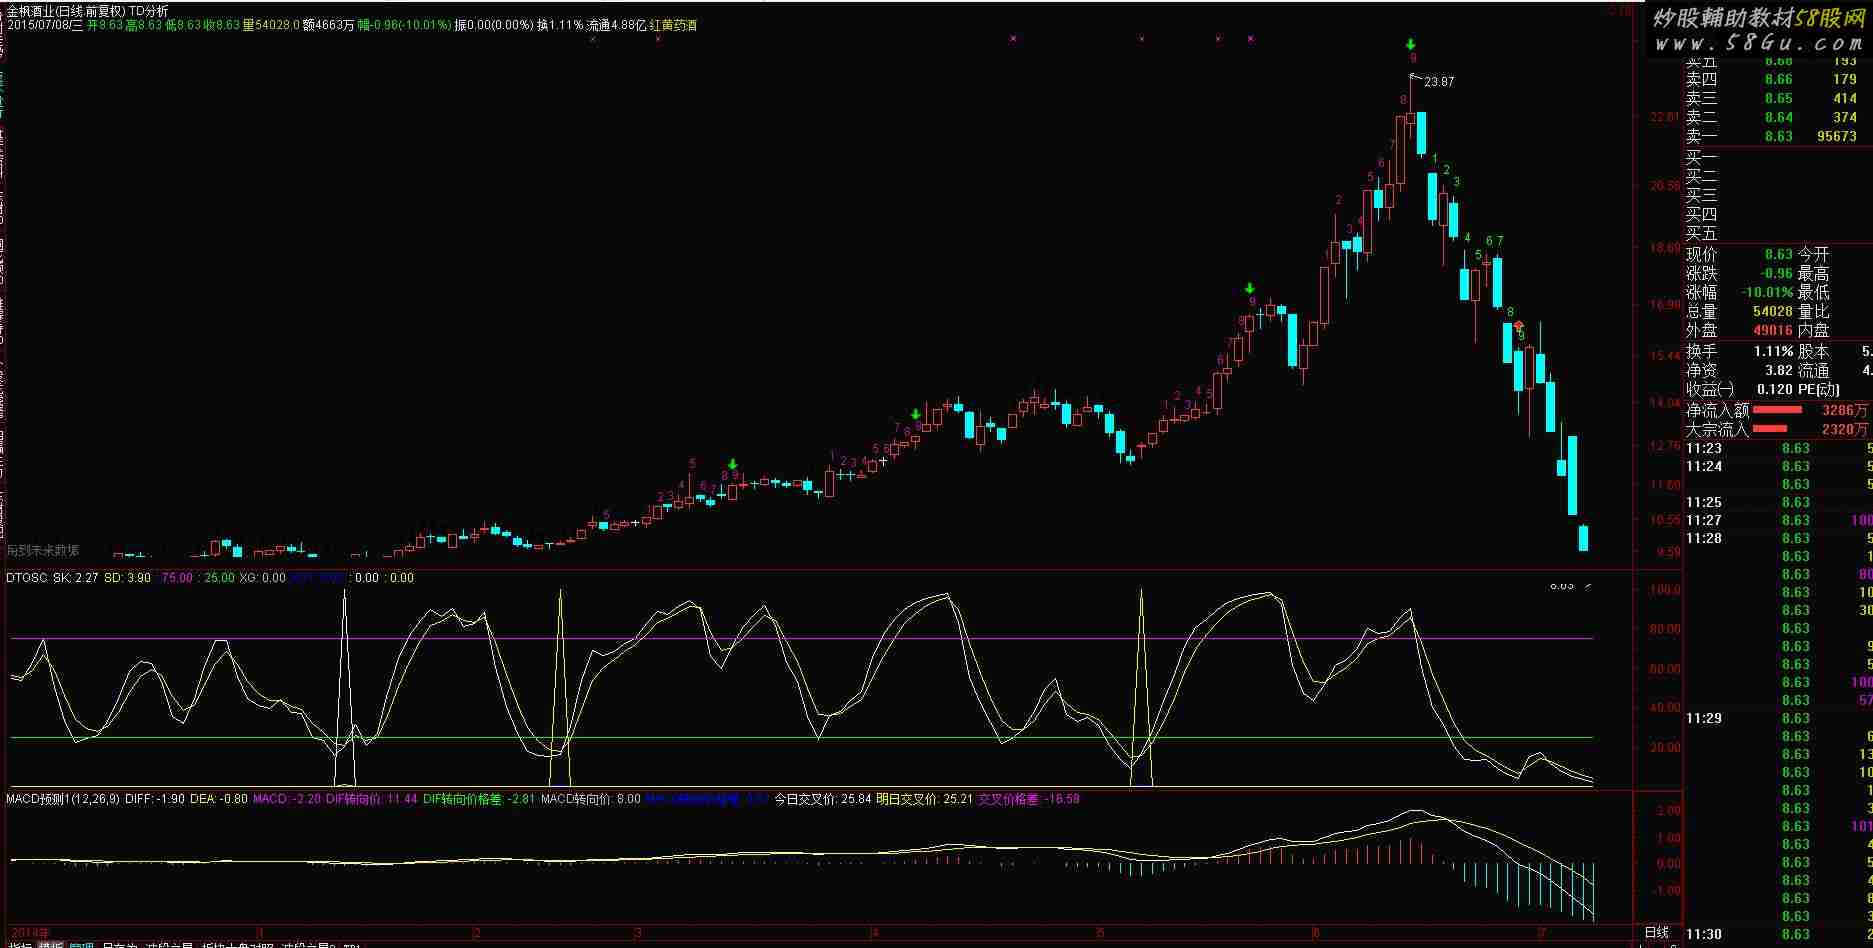Select the 11:30 tick trade row
This screenshot has width=1873, height=948.
pyautogui.click(x=1778, y=935)
